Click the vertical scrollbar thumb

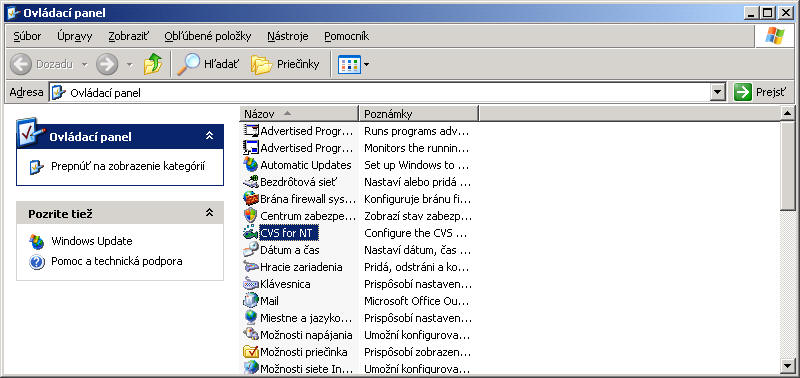point(788,166)
